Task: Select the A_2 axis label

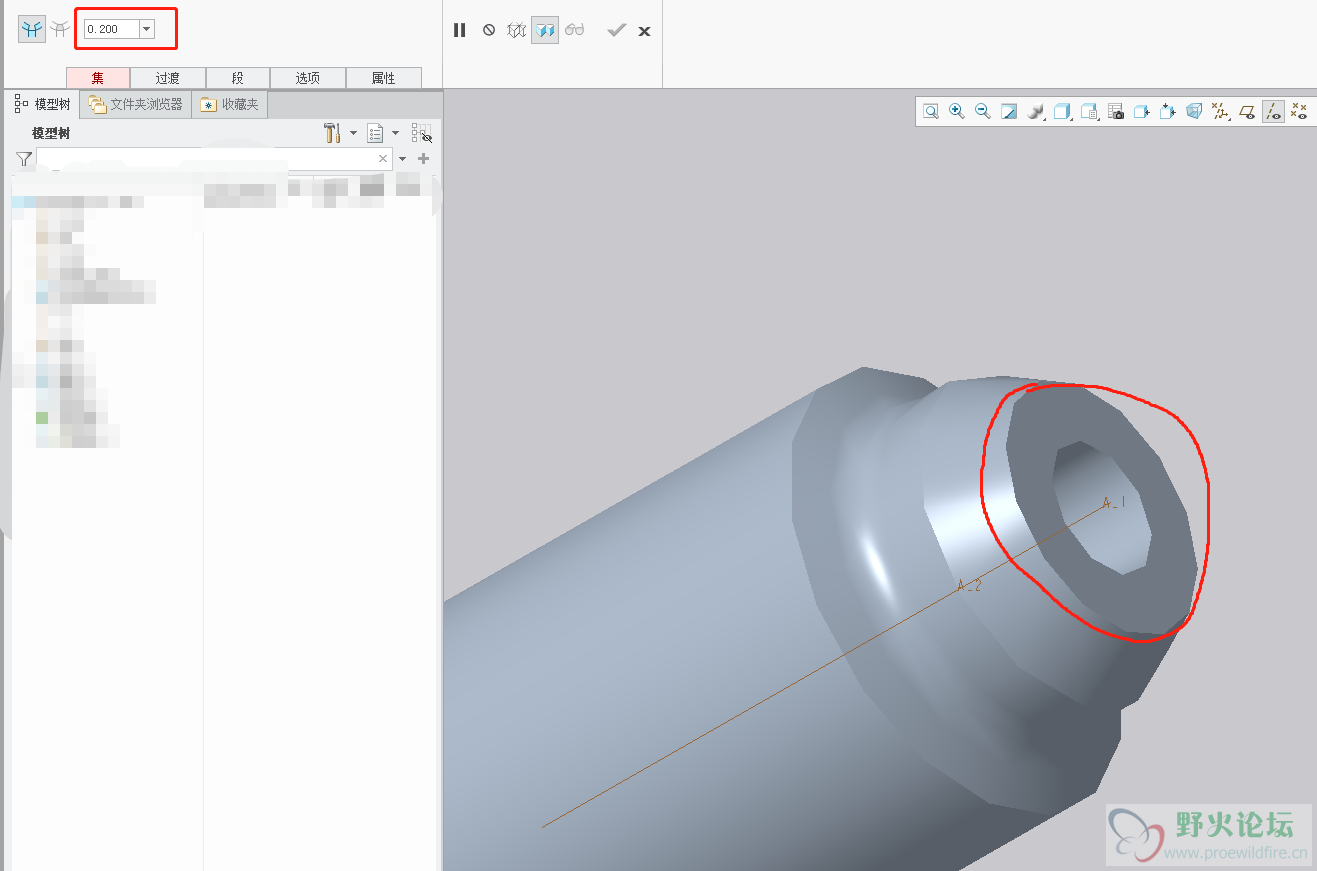Action: [969, 586]
